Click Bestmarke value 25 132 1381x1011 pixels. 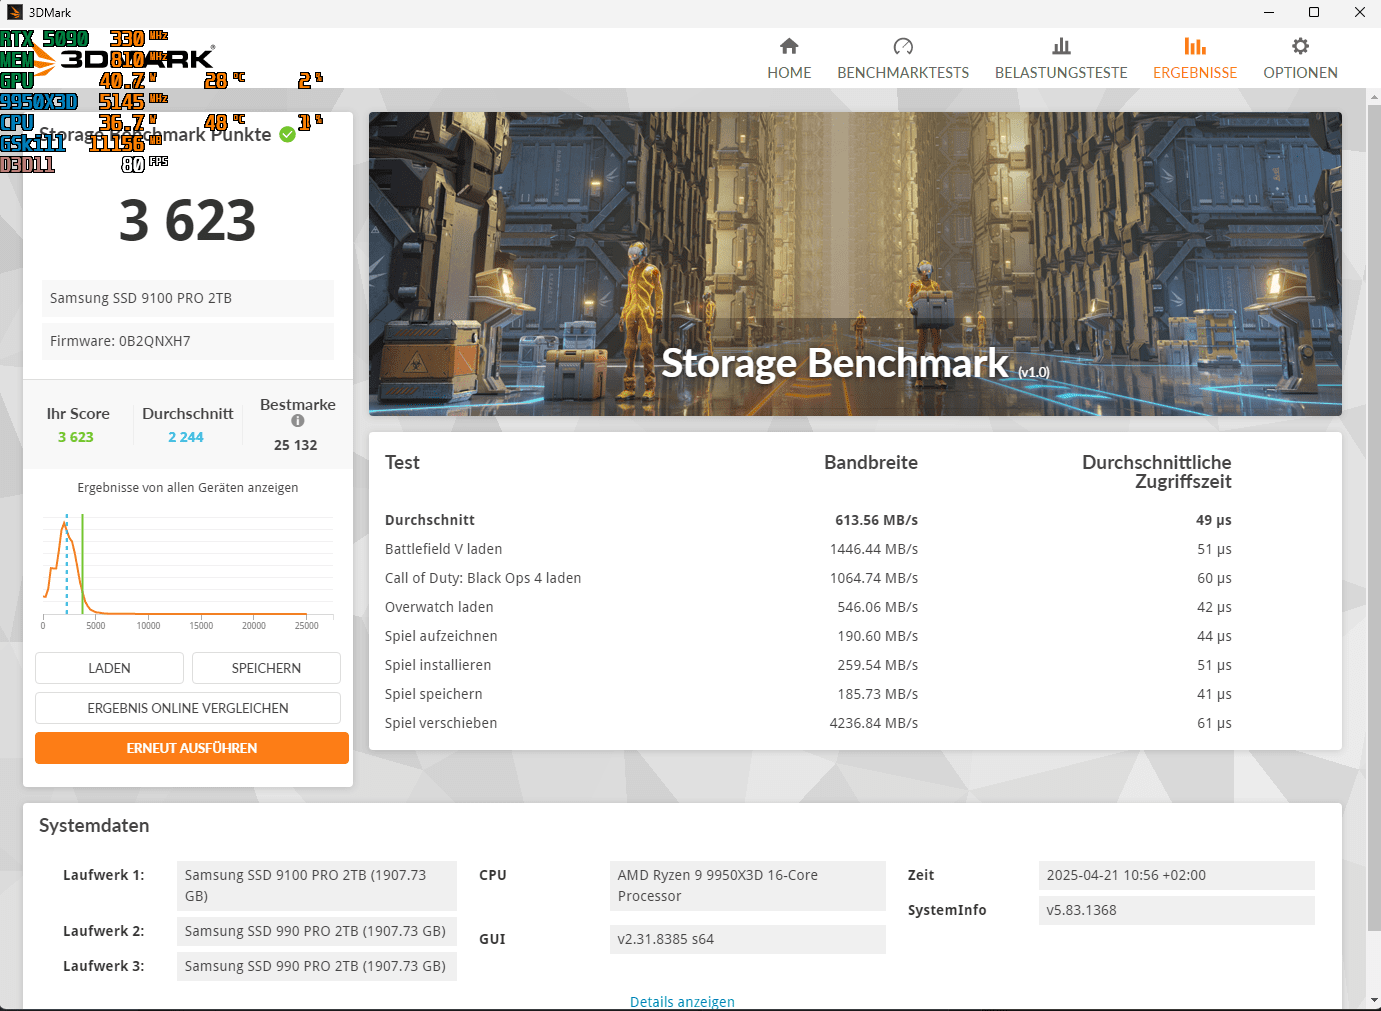coord(296,445)
